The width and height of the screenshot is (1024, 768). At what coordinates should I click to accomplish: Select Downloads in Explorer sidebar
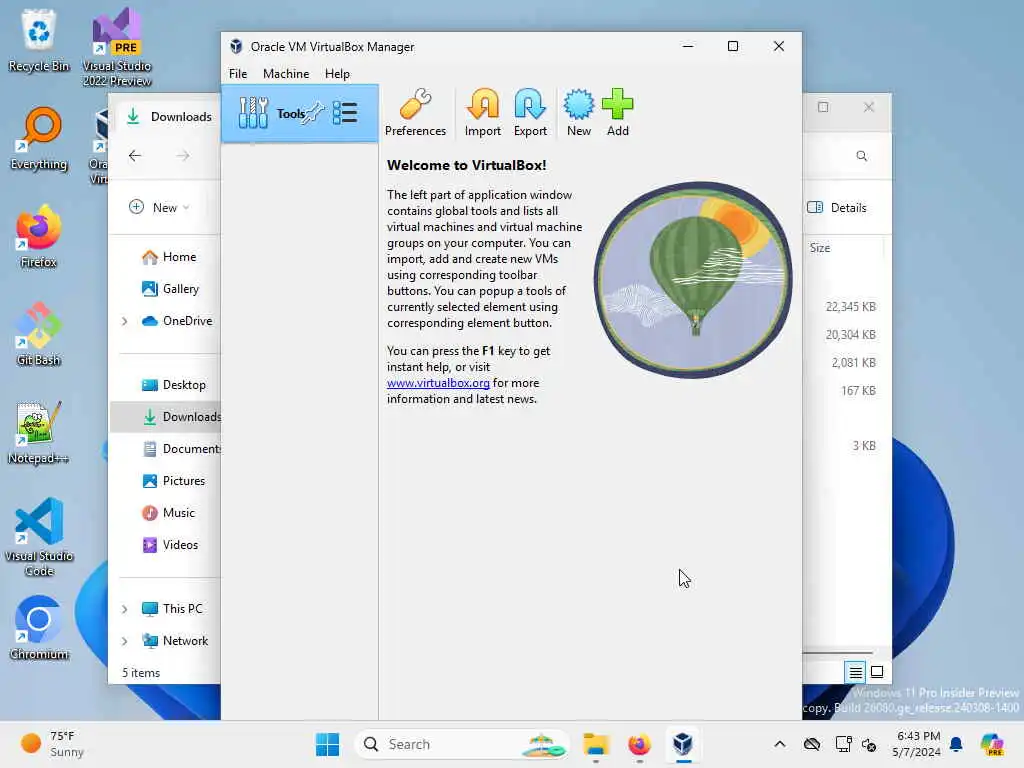(x=167, y=417)
